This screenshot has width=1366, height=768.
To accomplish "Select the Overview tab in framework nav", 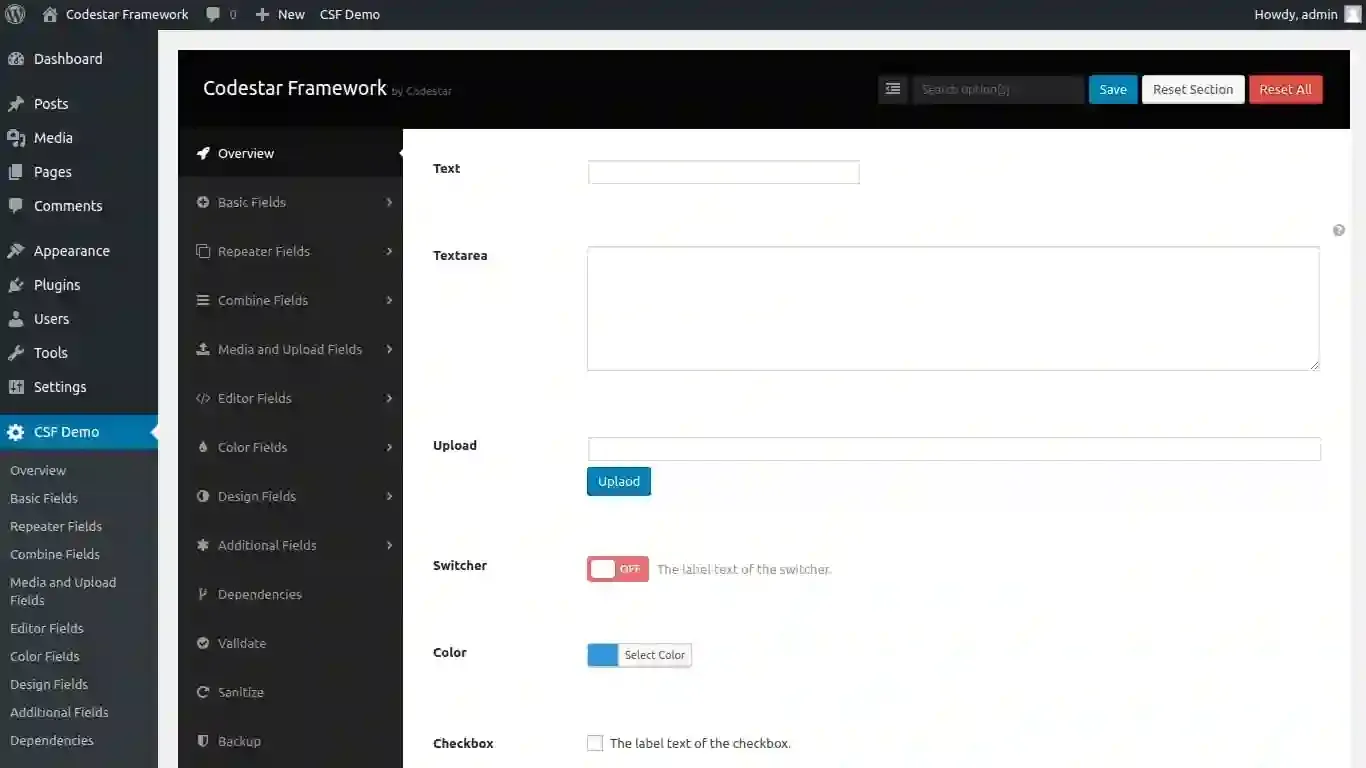I will pyautogui.click(x=290, y=153).
